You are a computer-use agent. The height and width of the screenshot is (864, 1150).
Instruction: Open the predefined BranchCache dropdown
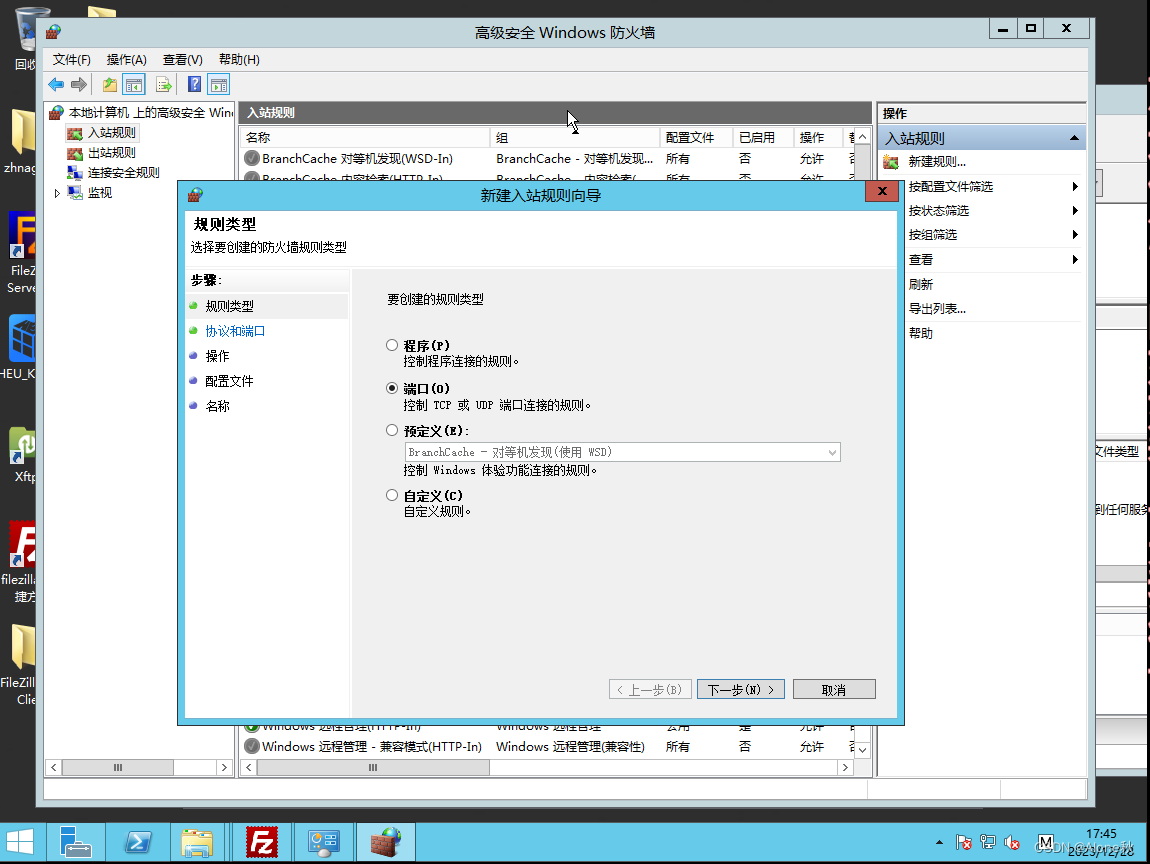tap(623, 452)
